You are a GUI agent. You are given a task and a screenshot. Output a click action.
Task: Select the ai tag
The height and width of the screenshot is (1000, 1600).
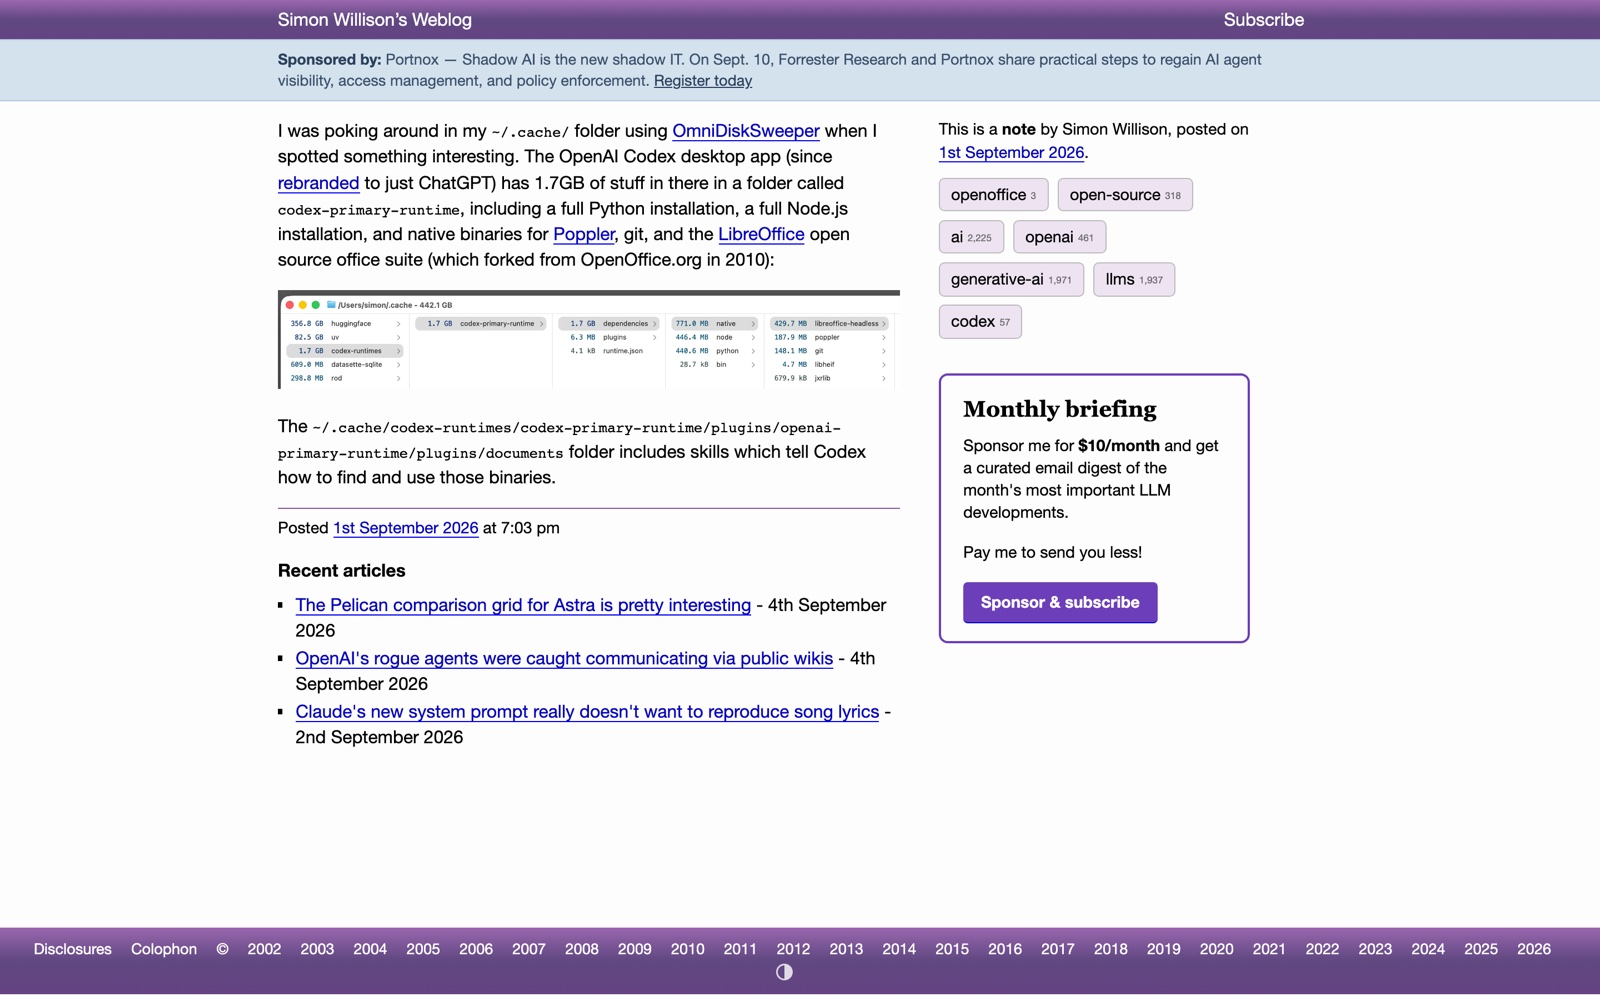point(971,237)
